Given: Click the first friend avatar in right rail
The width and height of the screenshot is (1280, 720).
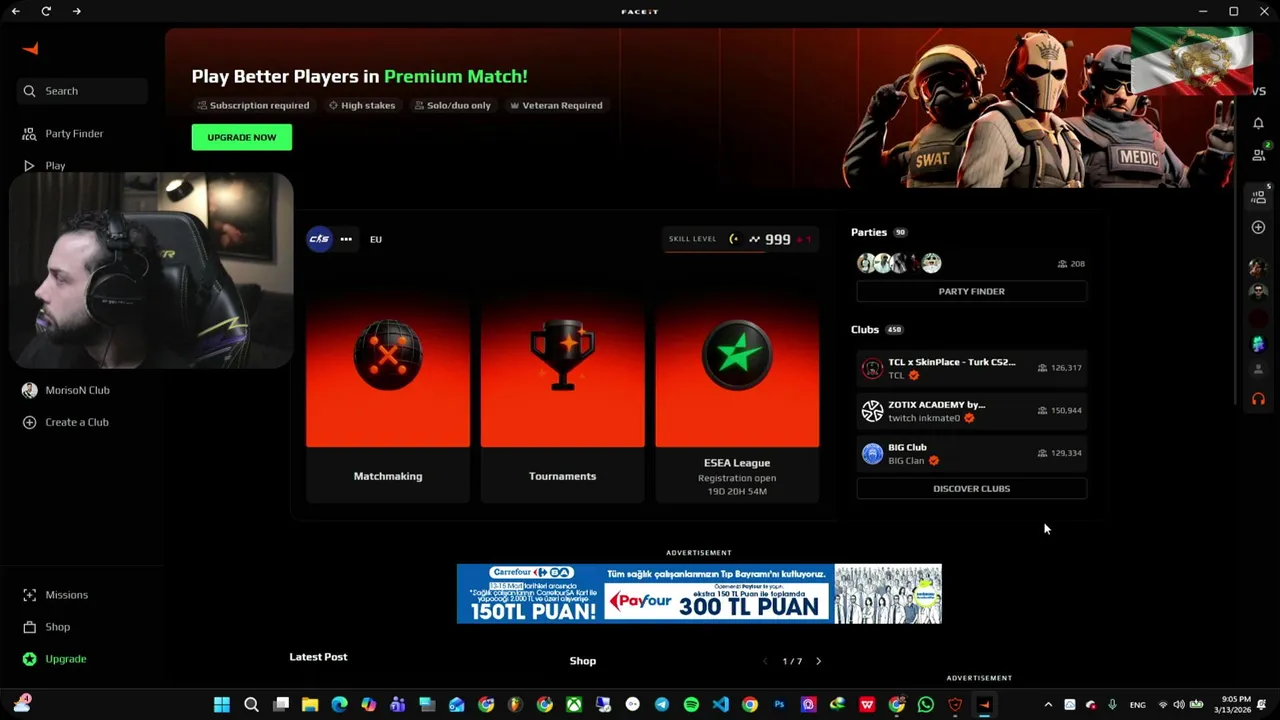Looking at the screenshot, I should point(1258,266).
